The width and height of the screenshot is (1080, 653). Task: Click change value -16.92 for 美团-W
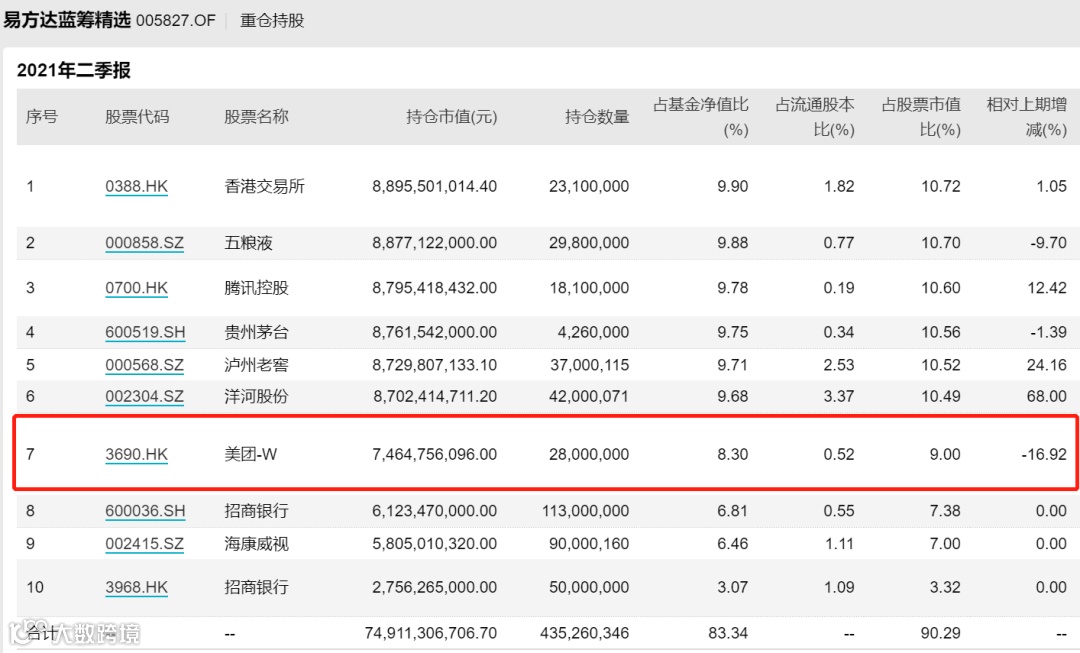(1044, 454)
